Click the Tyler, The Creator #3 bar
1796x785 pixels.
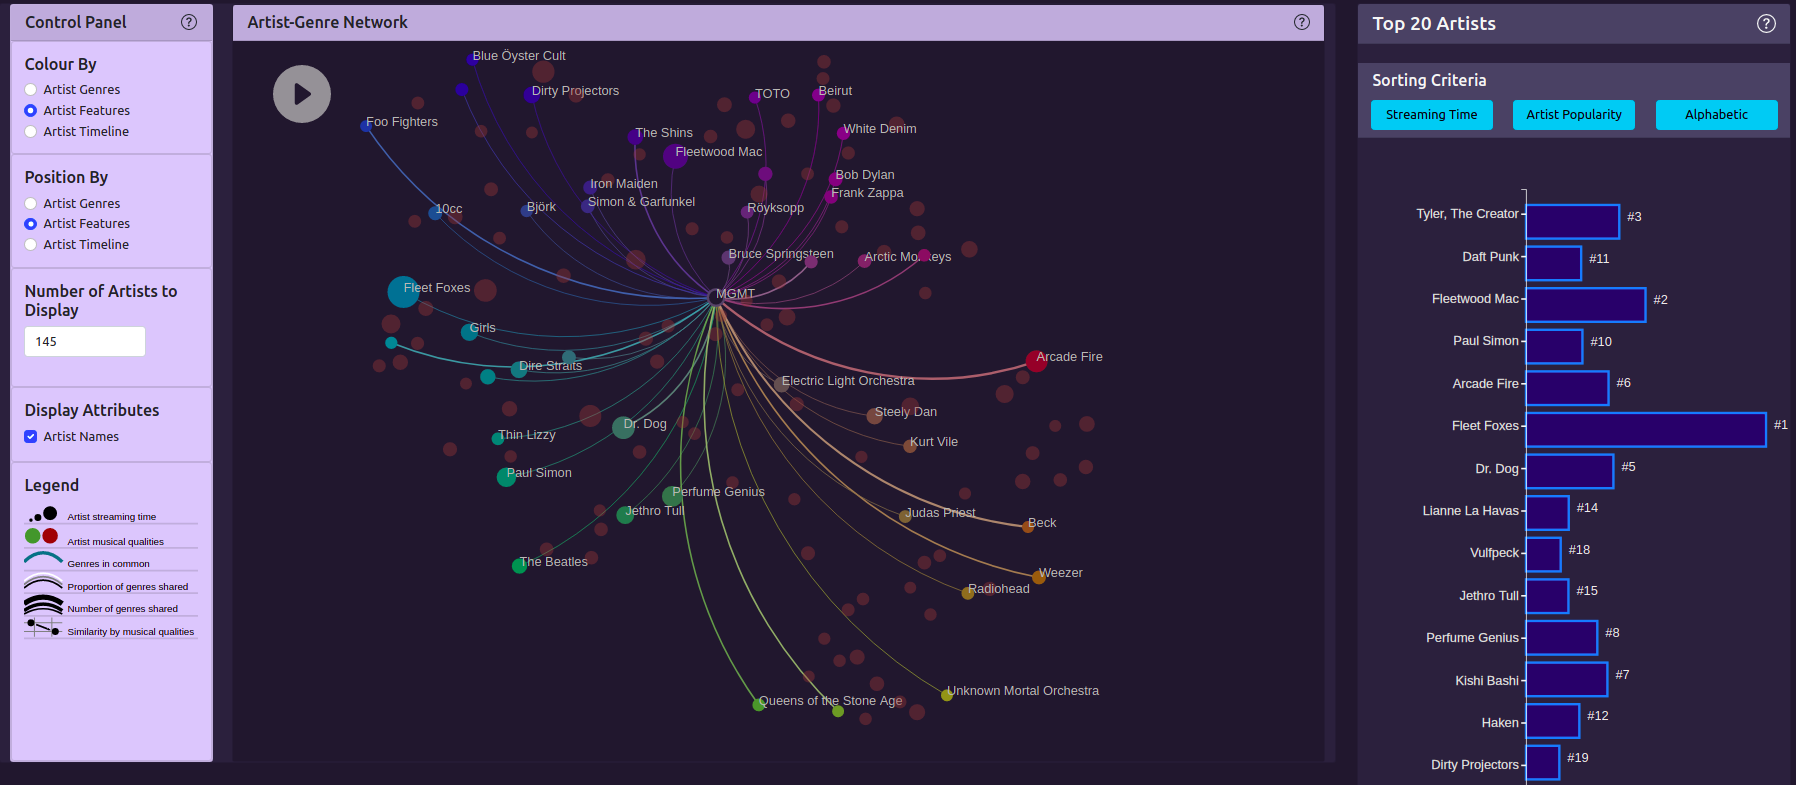(1573, 222)
